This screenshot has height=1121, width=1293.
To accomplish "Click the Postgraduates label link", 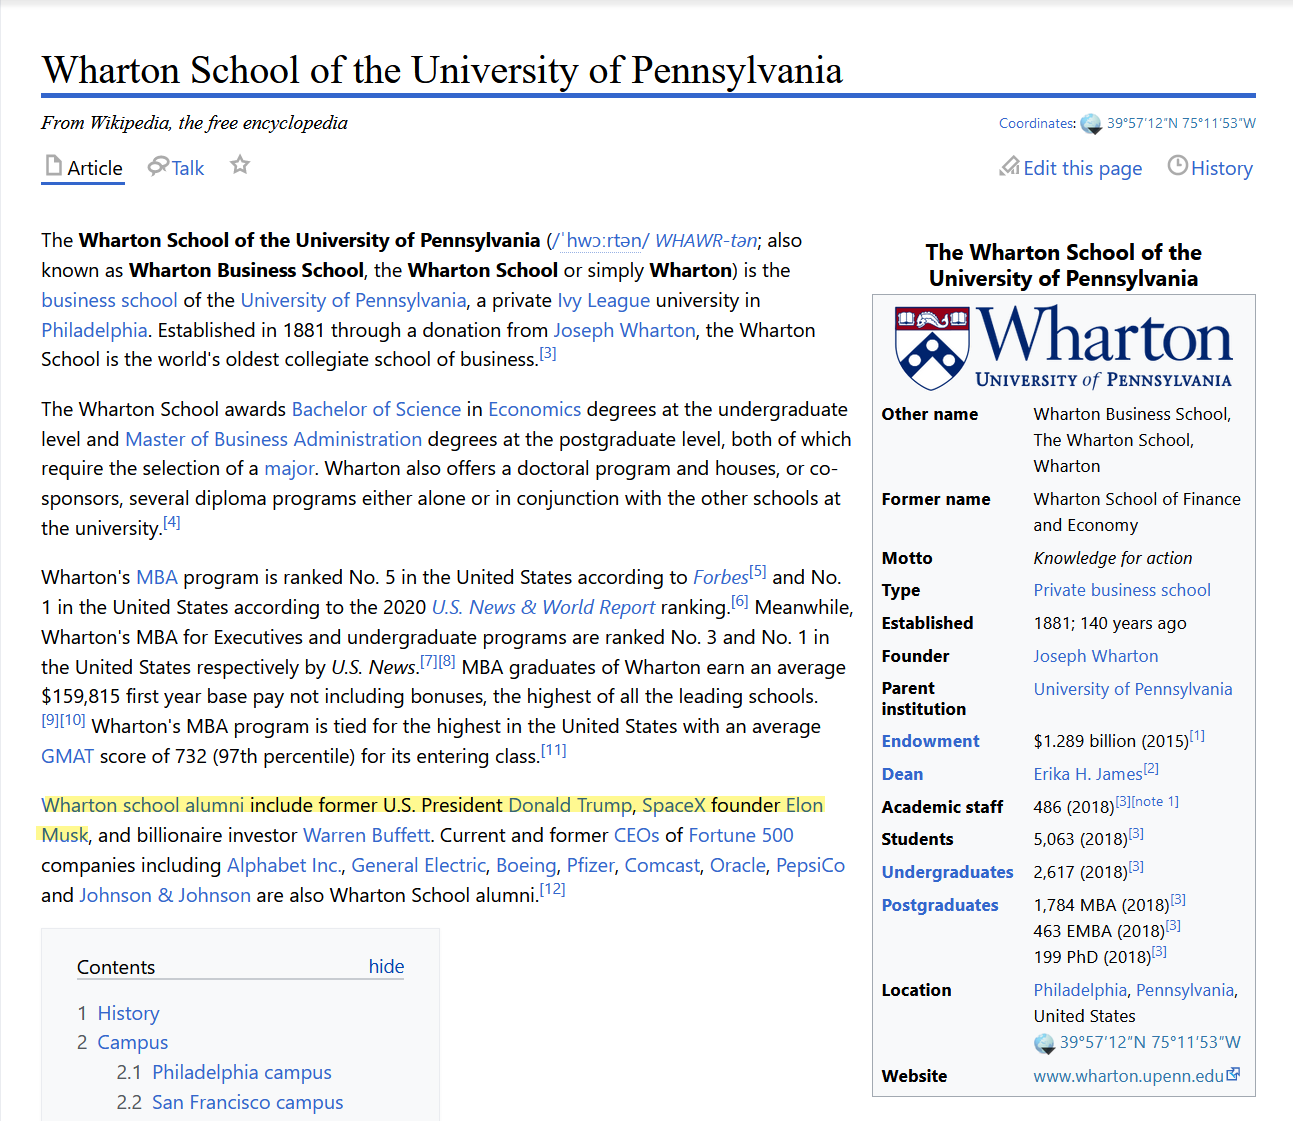I will click(x=940, y=905).
